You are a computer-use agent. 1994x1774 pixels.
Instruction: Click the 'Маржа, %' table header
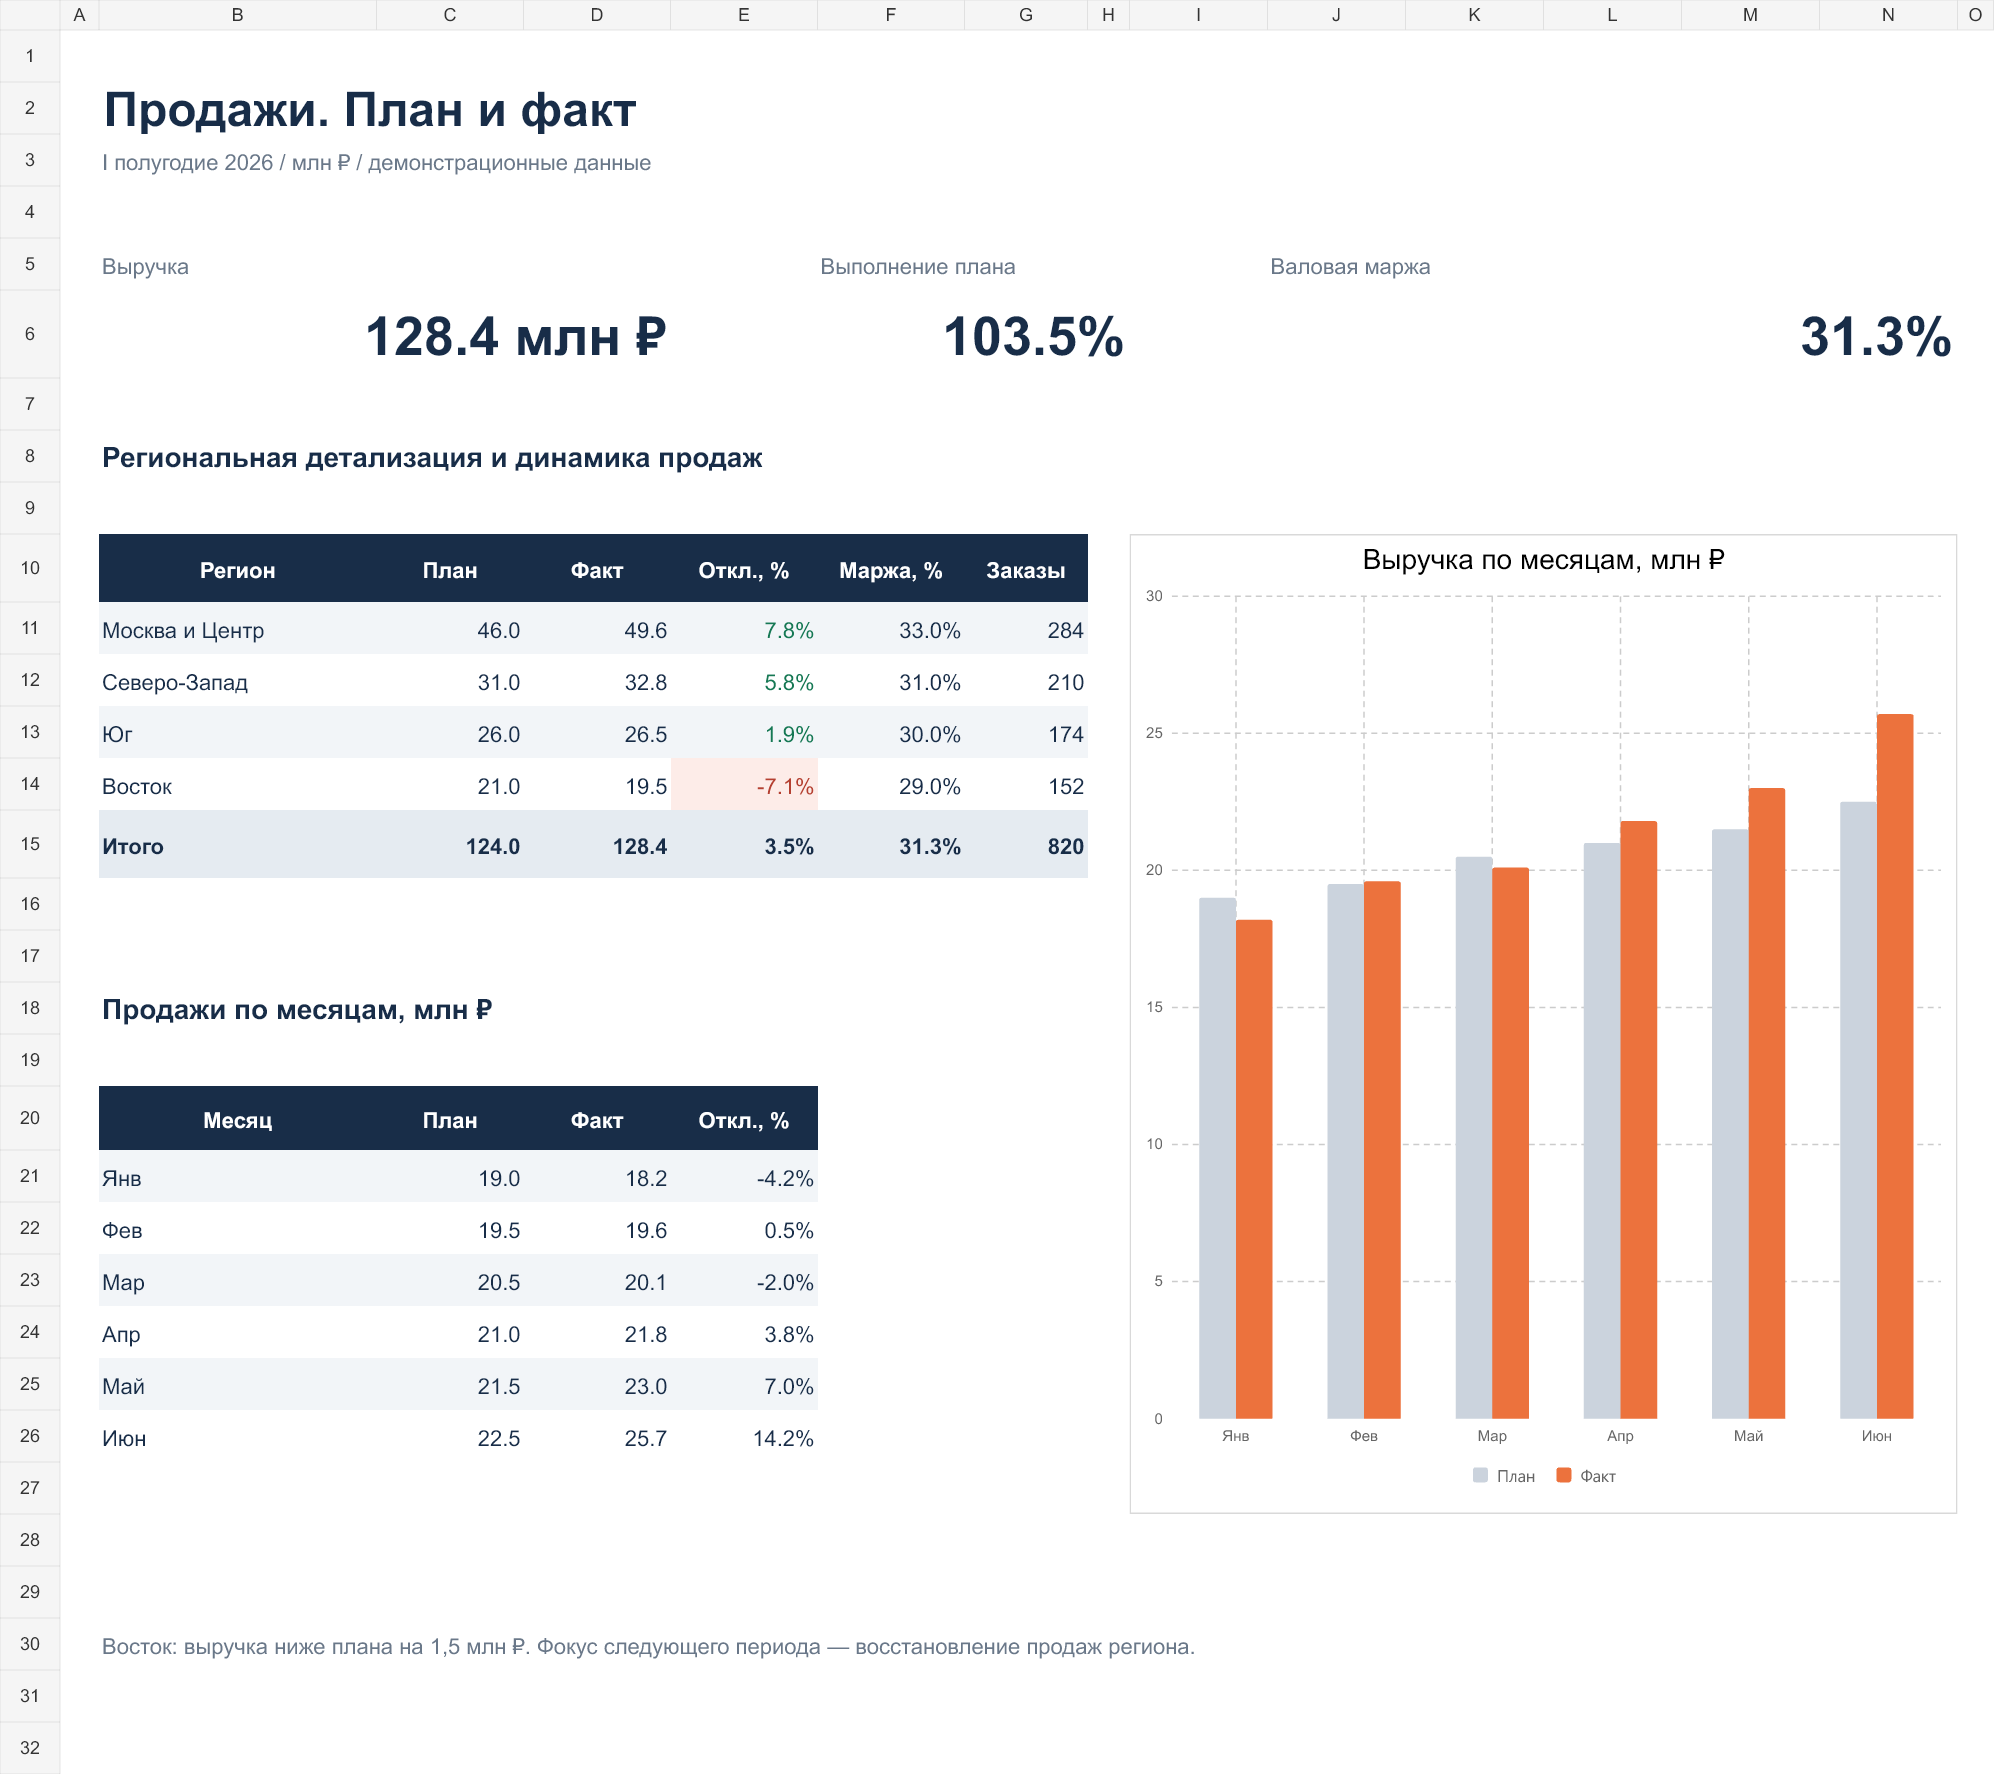tap(890, 570)
